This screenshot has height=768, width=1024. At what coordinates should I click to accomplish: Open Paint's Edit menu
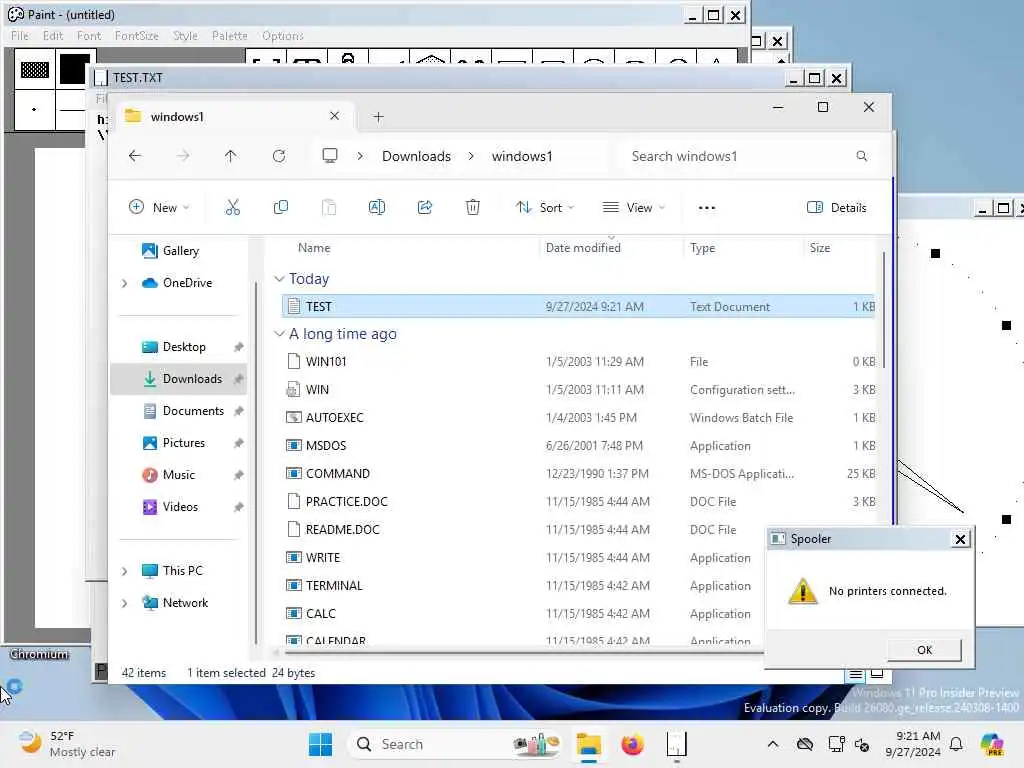pos(53,36)
